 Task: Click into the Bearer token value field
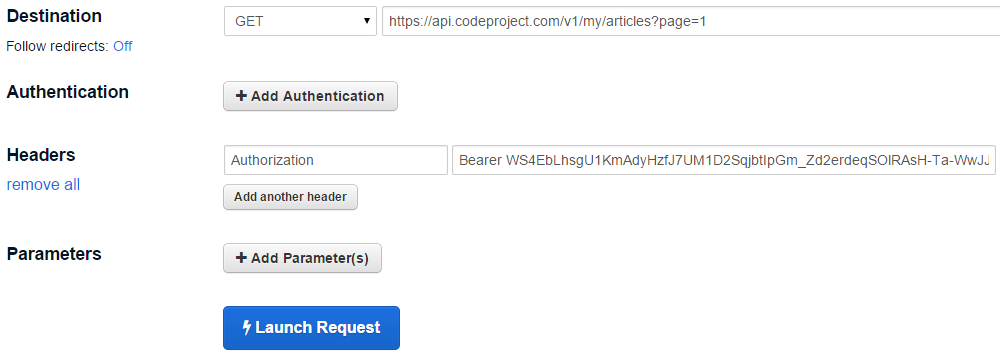pos(724,160)
